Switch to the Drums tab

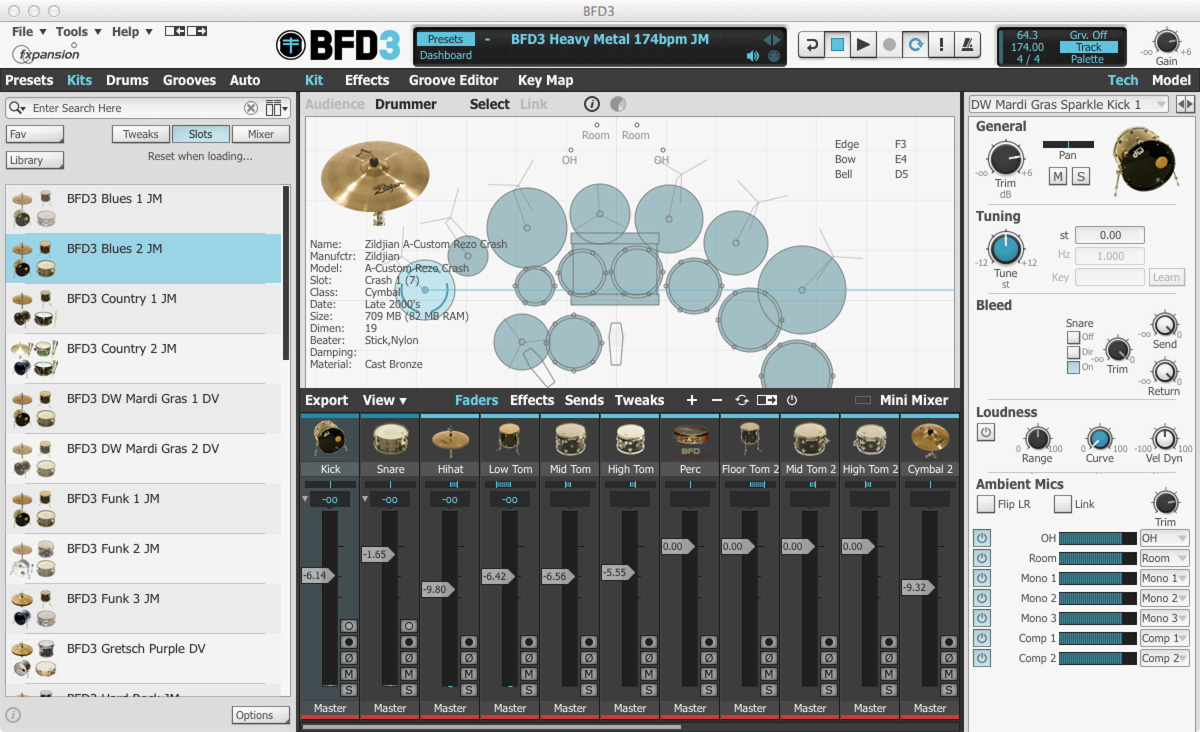tap(127, 80)
